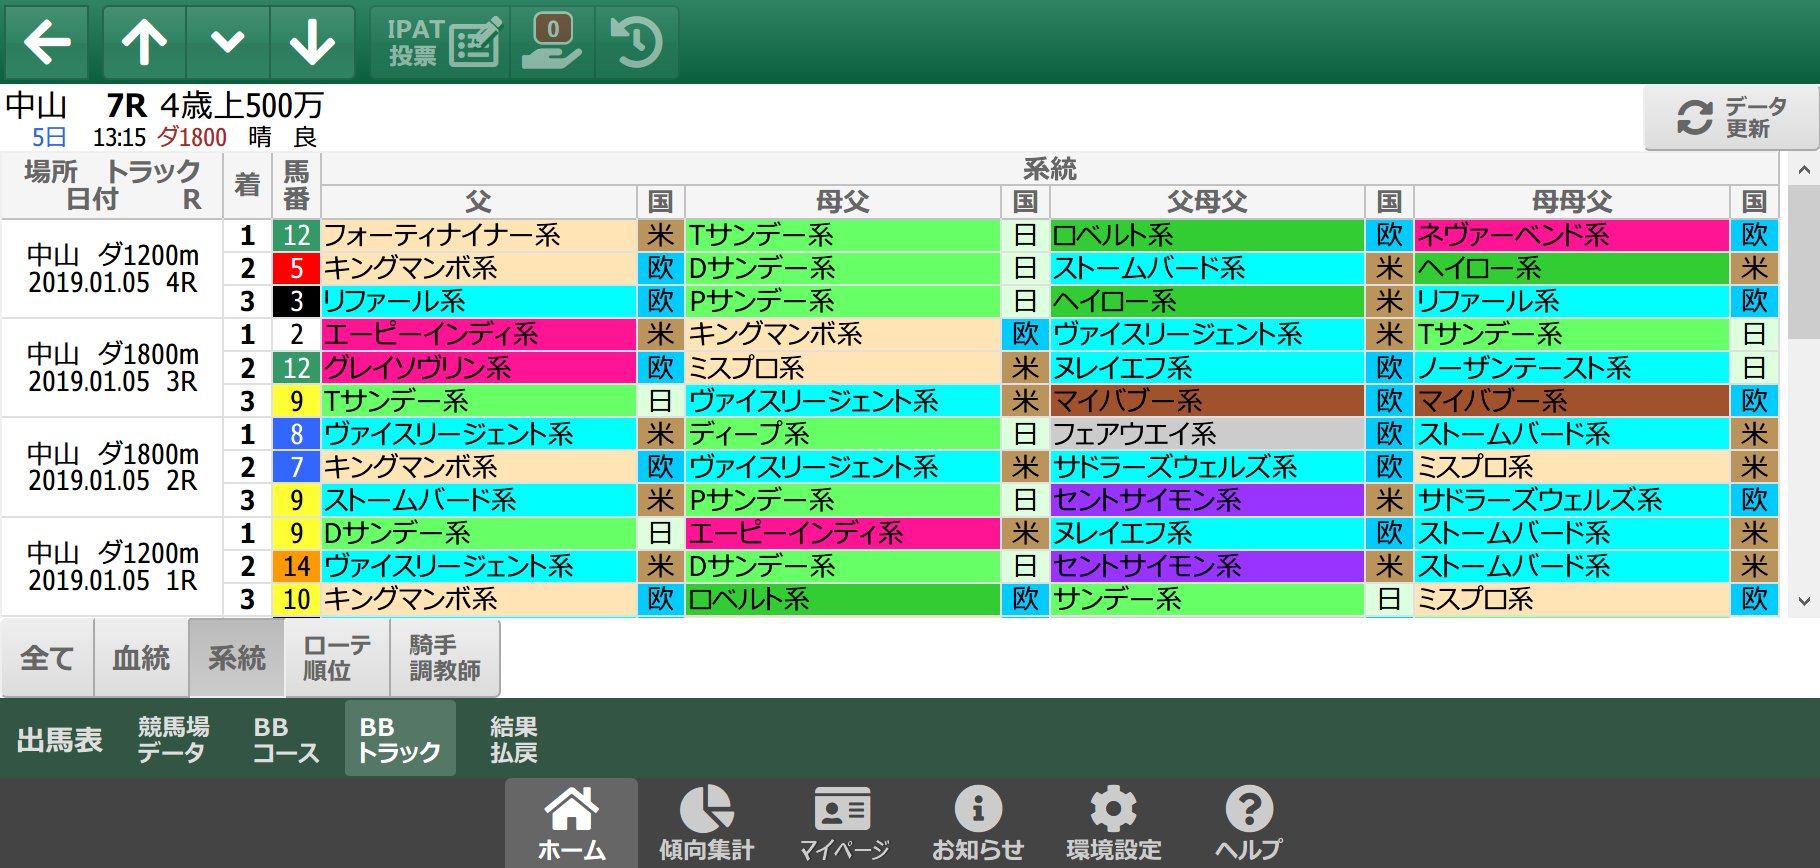
Task: Click ディープ系 cell
Action: coord(842,434)
